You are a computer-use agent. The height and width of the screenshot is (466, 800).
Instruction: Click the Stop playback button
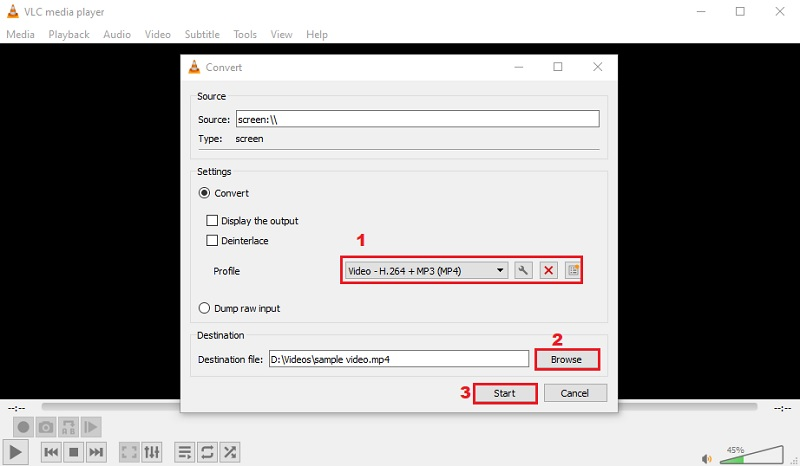tap(73, 452)
